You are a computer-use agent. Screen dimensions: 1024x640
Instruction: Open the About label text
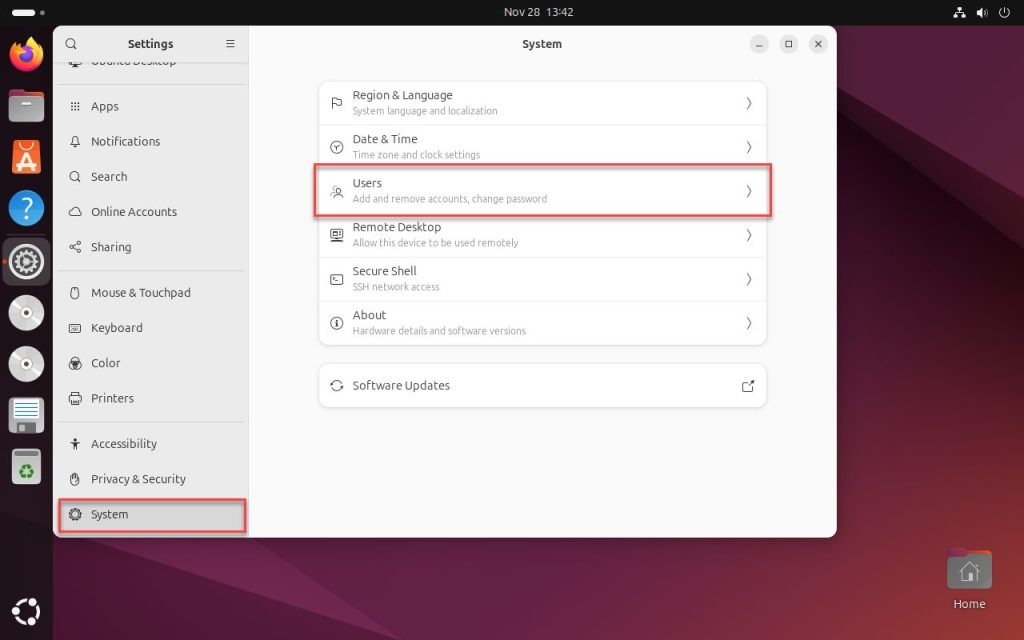click(369, 315)
